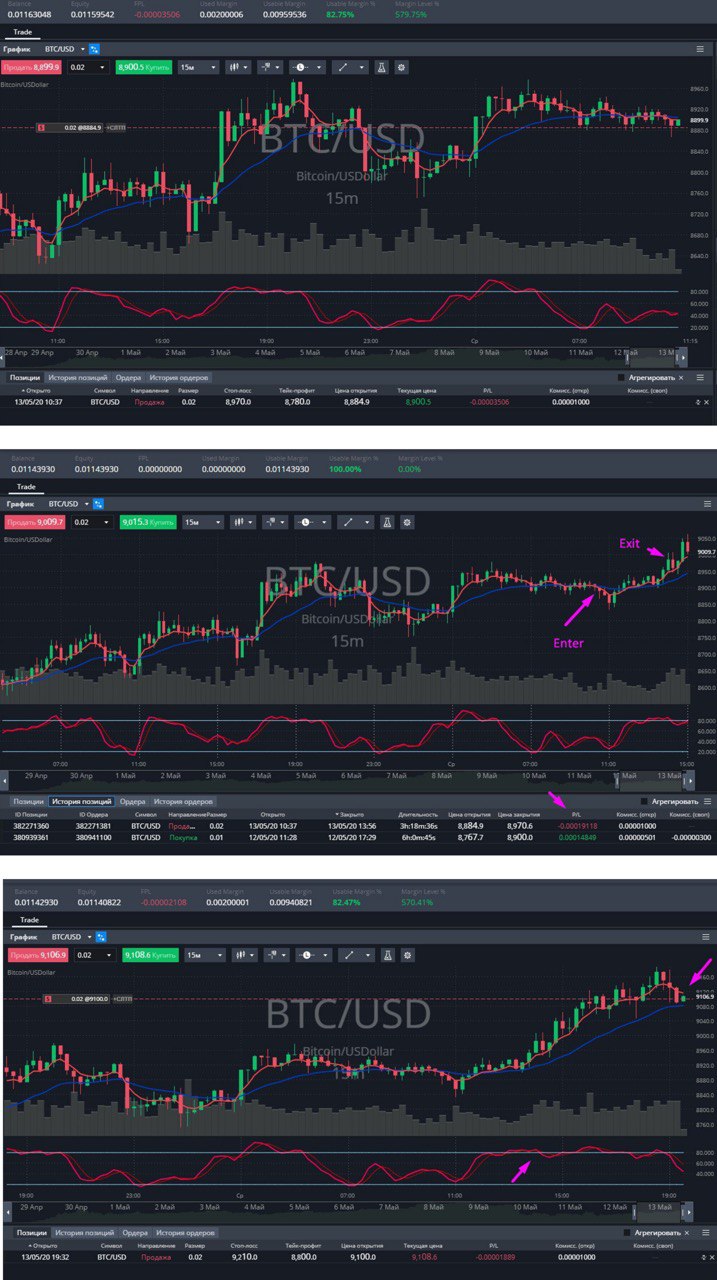Viewport: 717px width, 1280px height.
Task: Select history row with ID позиции 380939361
Action: click(357, 836)
